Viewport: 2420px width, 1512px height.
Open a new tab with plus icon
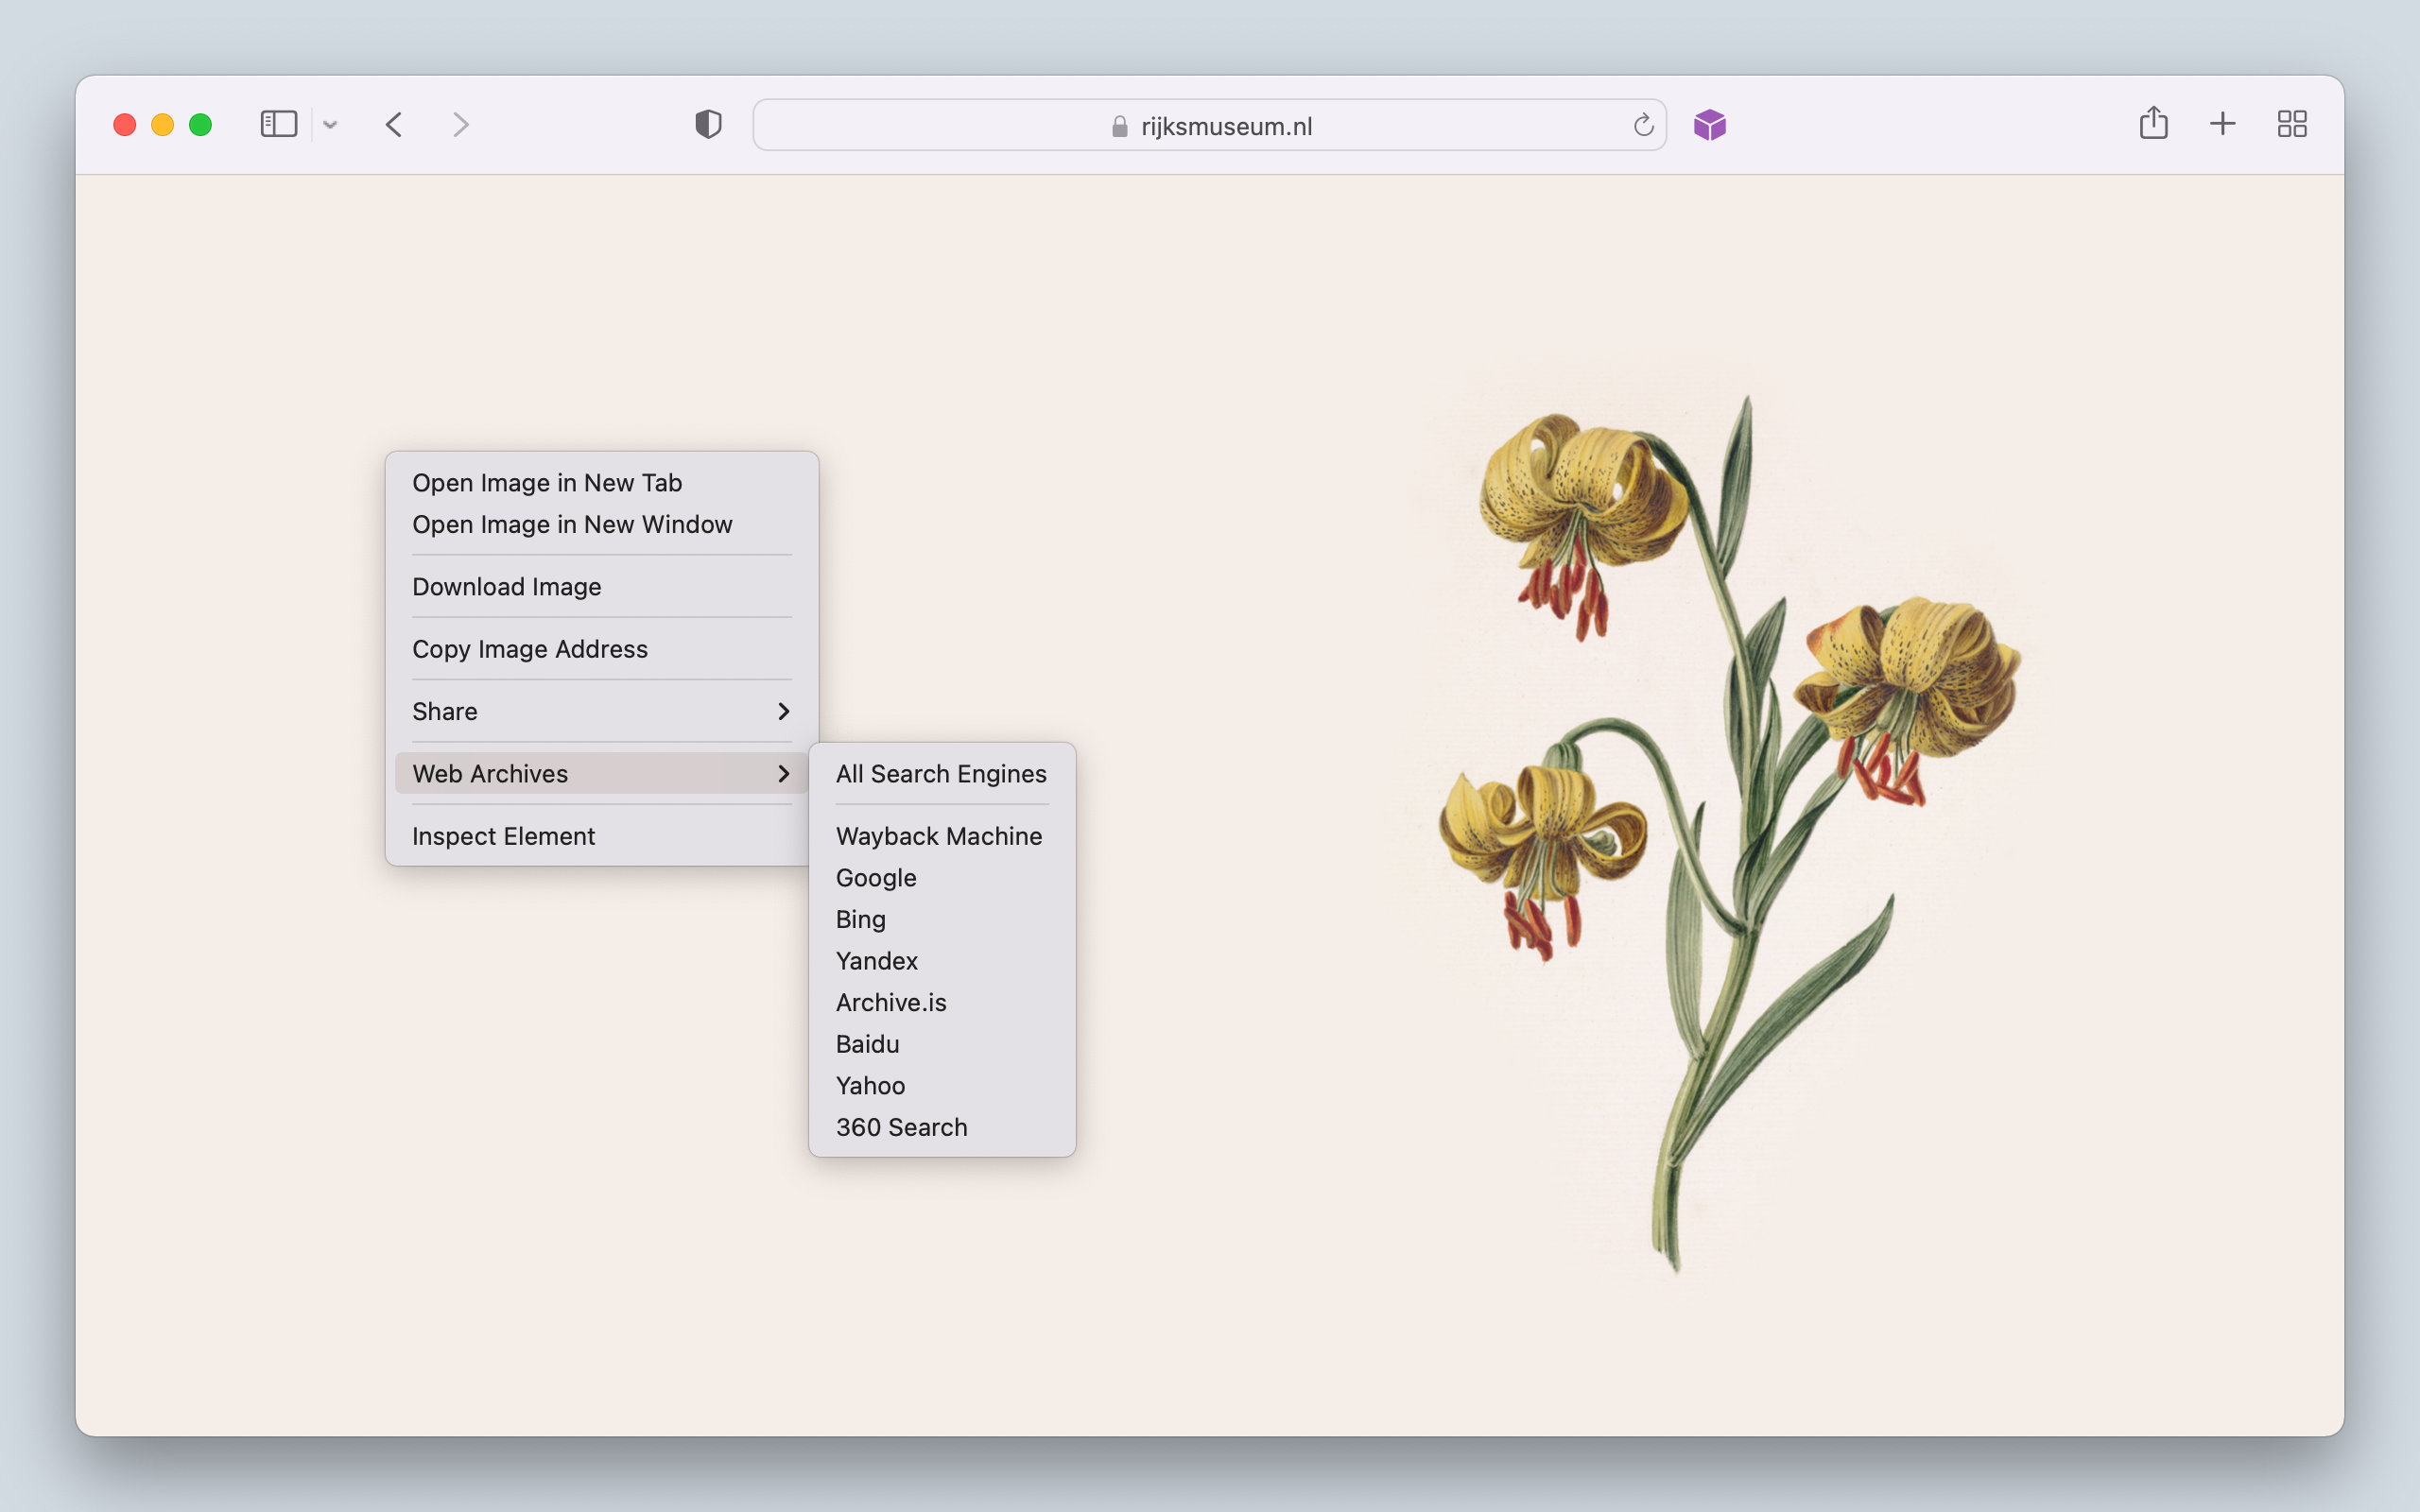tap(2222, 124)
